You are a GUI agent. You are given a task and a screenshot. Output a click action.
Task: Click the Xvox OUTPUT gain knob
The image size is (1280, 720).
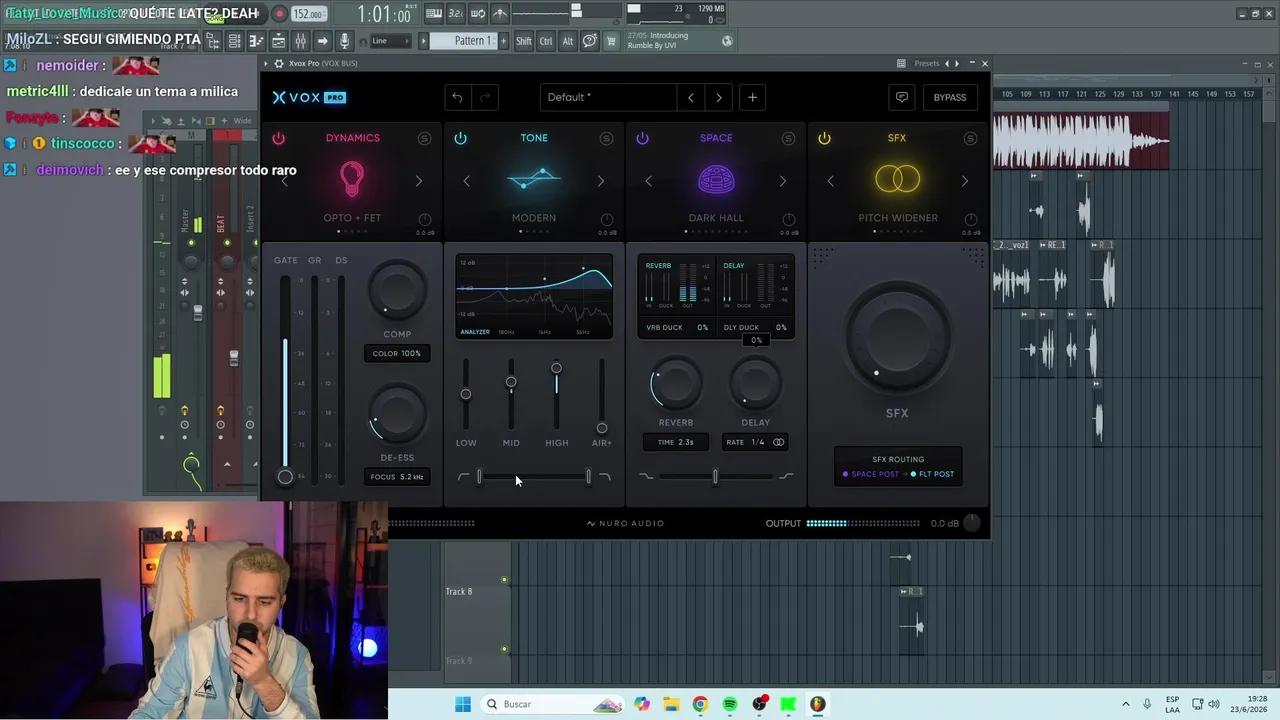[972, 523]
